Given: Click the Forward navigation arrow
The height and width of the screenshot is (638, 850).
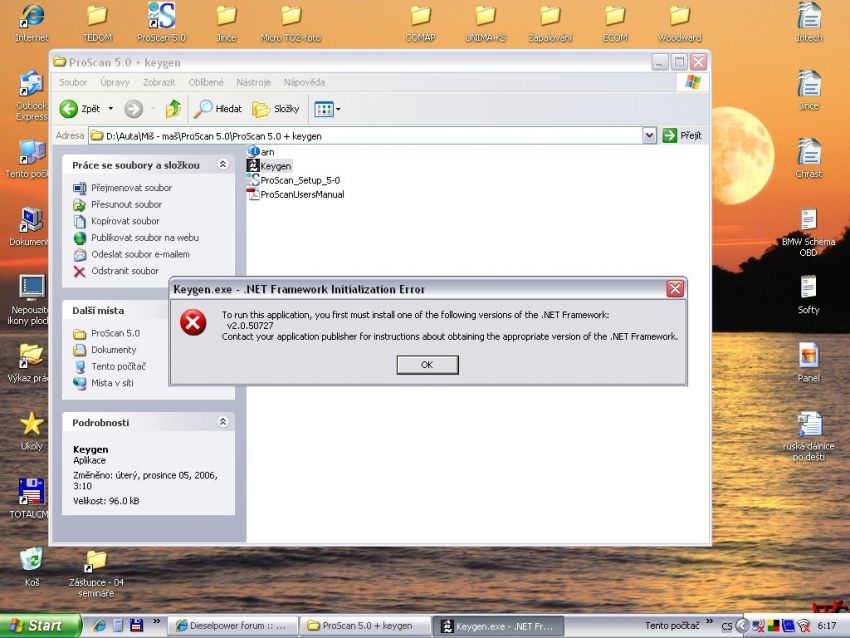Looking at the screenshot, I should [x=133, y=109].
